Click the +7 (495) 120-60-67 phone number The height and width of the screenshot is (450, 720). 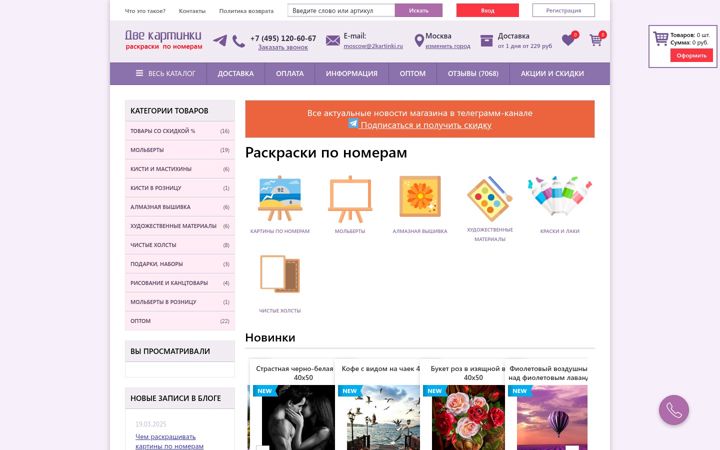pyautogui.click(x=283, y=38)
